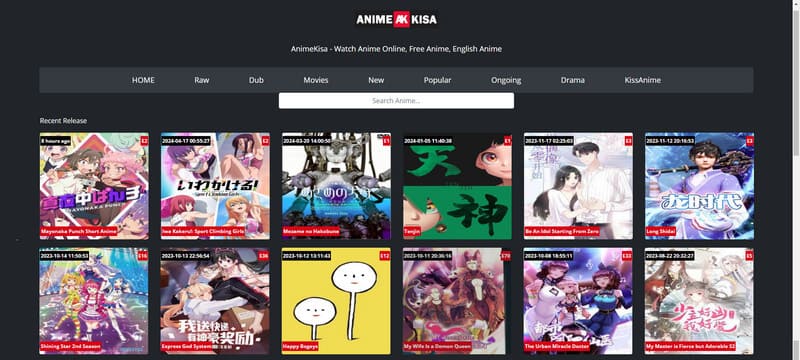The image size is (800, 360).
Task: Click the '2024-01-05 11:40:38' timestamp
Action: point(428,141)
